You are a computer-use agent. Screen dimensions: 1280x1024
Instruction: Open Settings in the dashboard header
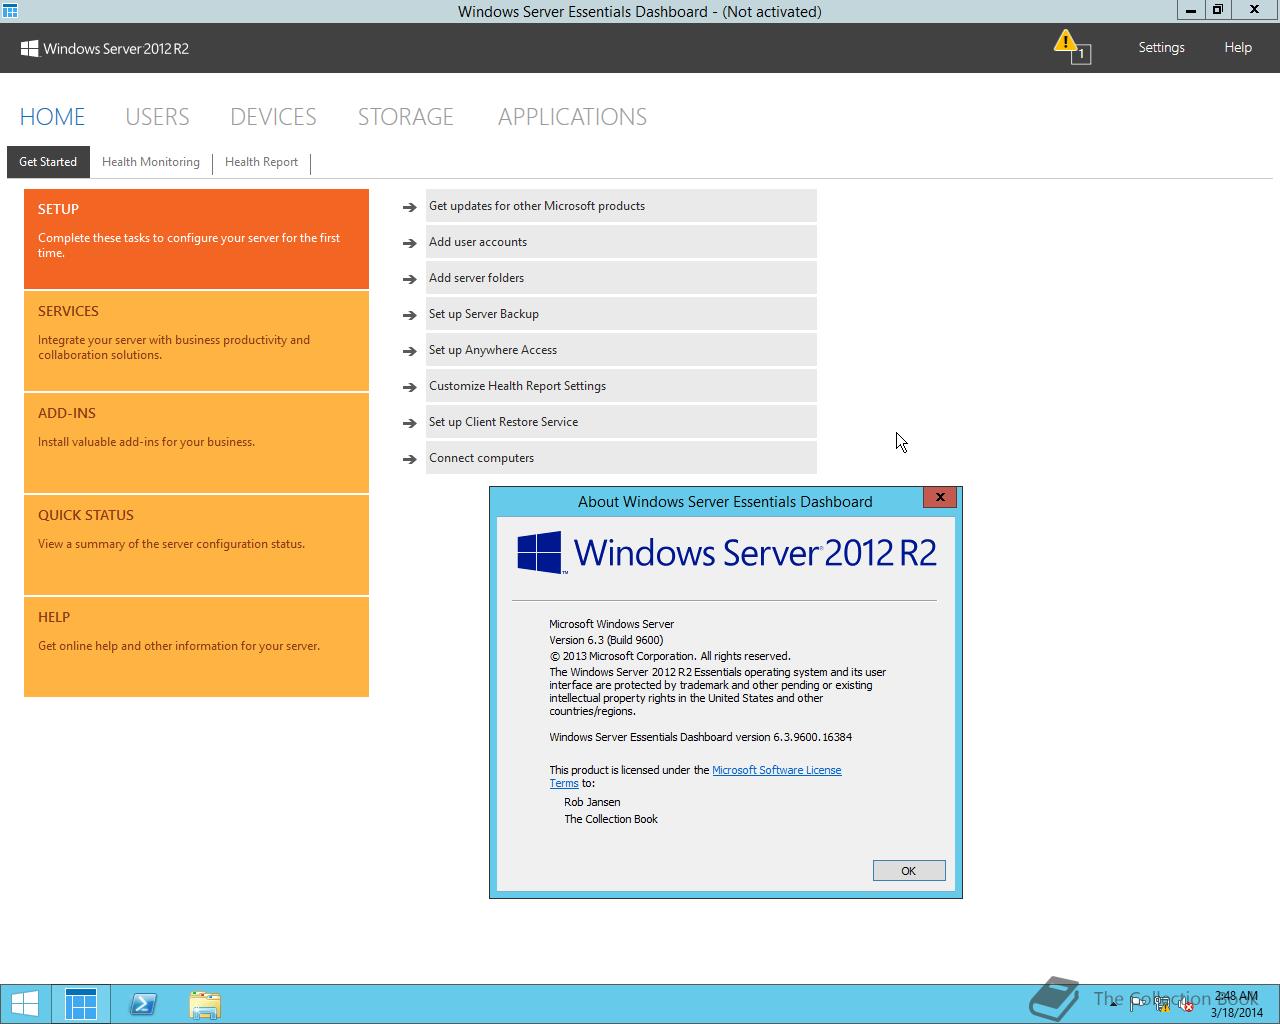[1161, 47]
